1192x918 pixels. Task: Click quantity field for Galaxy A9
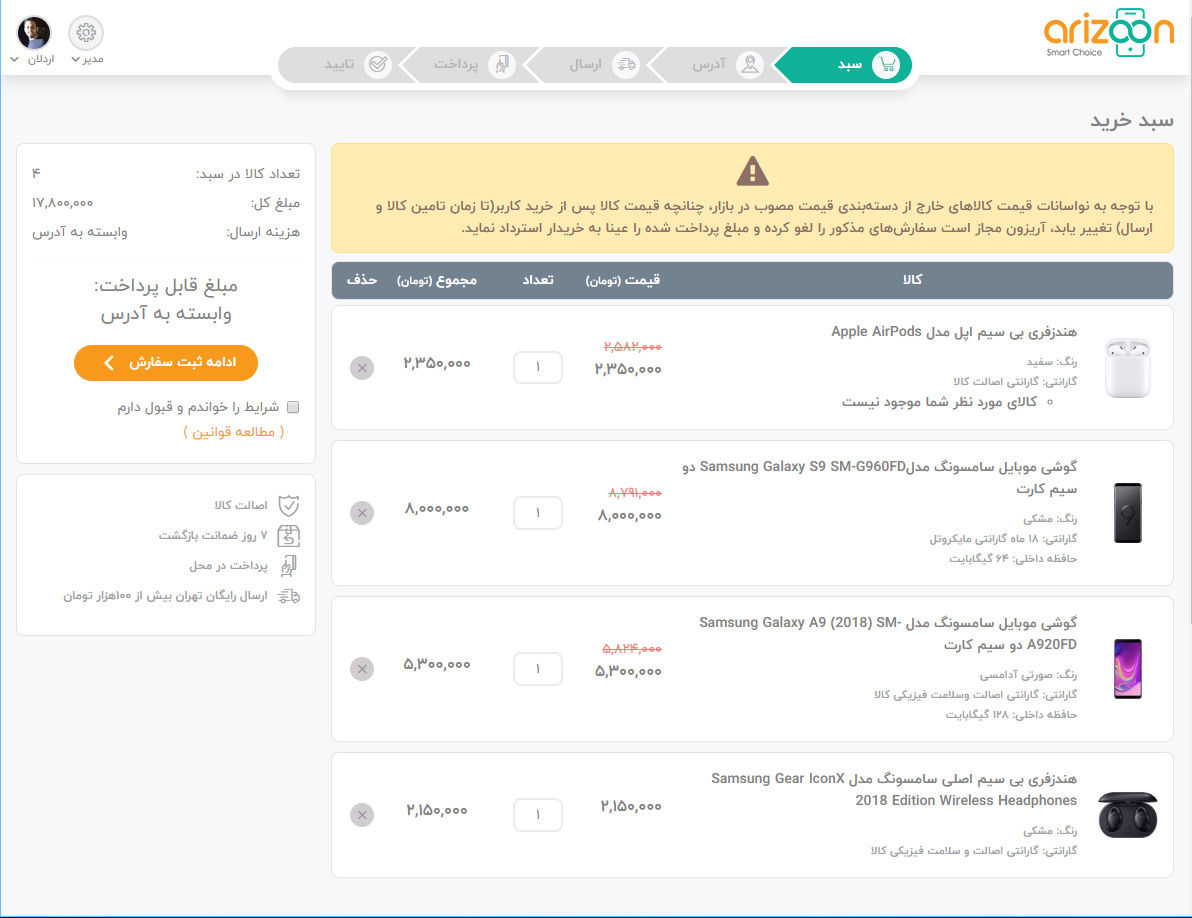point(537,669)
